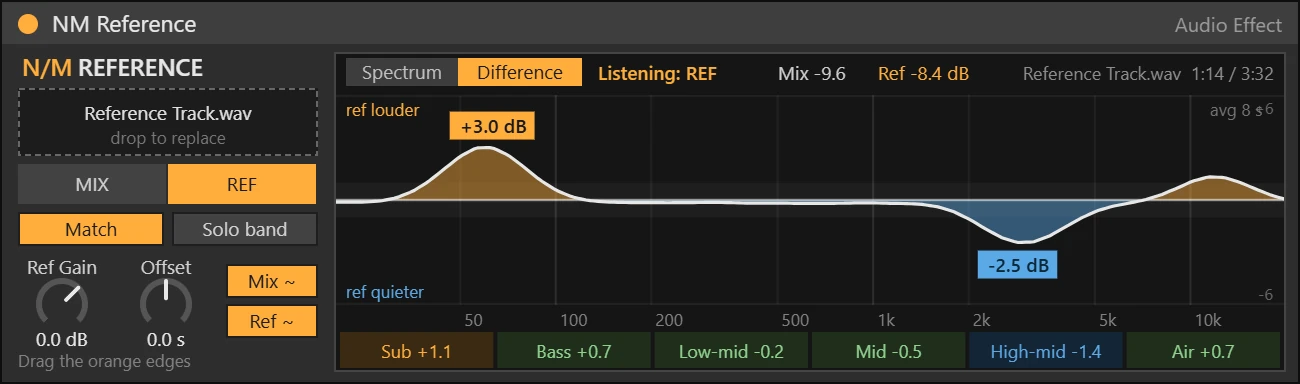Click the Mix -9.6 loudness readout
Viewport: 1300px width, 384px height.
[x=812, y=73]
